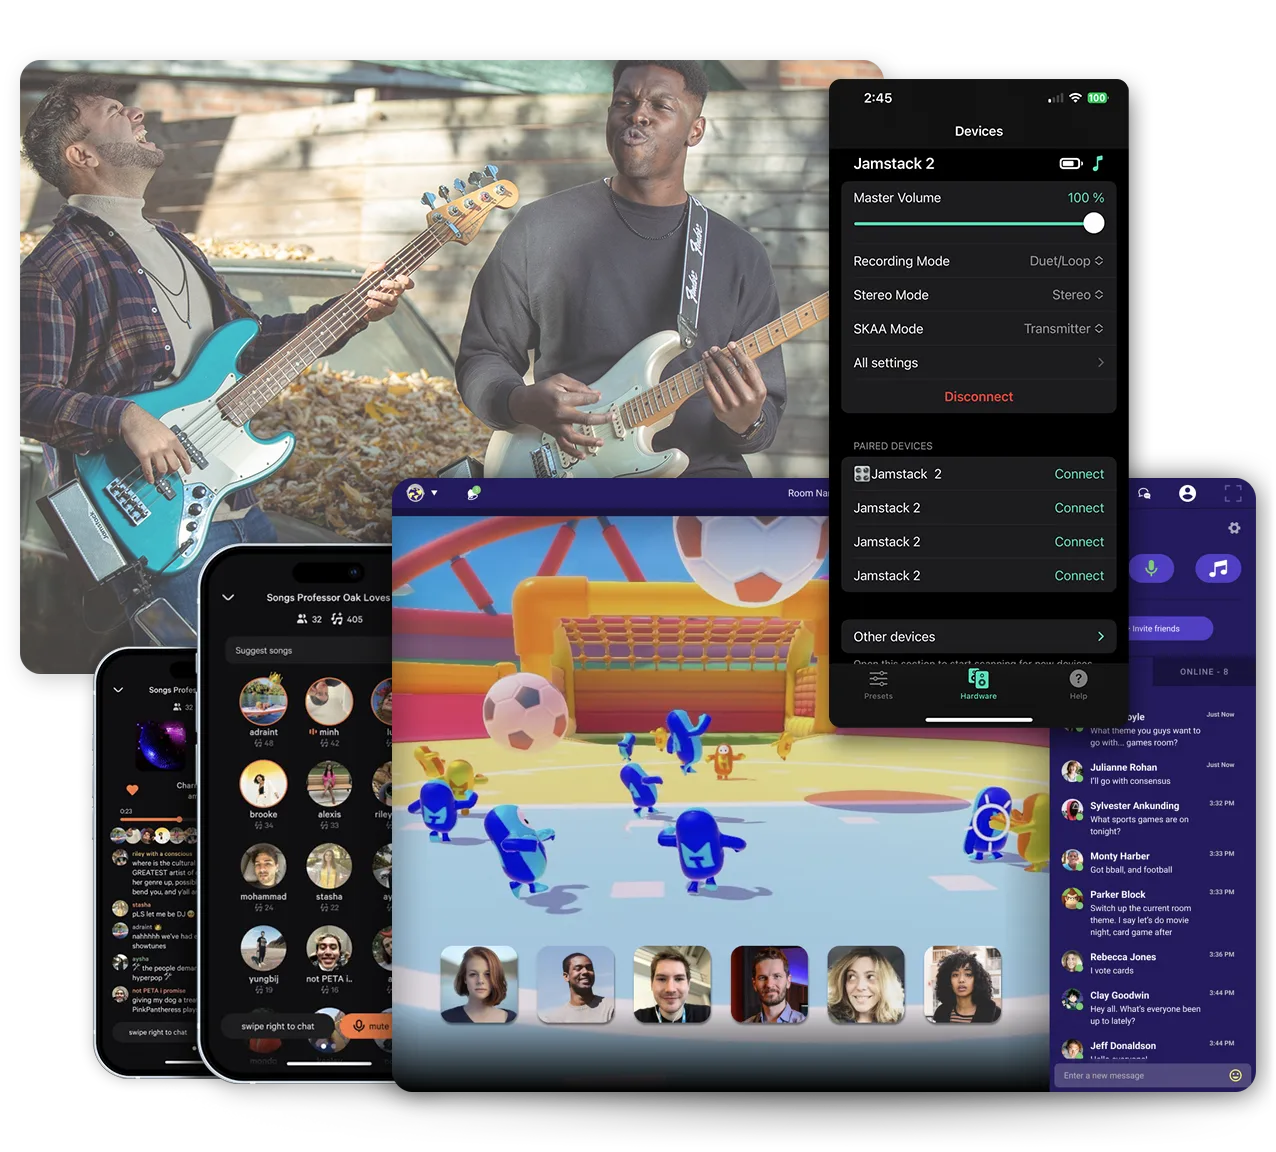Switch to the Presets tab
1276x1152 pixels.
[878, 684]
